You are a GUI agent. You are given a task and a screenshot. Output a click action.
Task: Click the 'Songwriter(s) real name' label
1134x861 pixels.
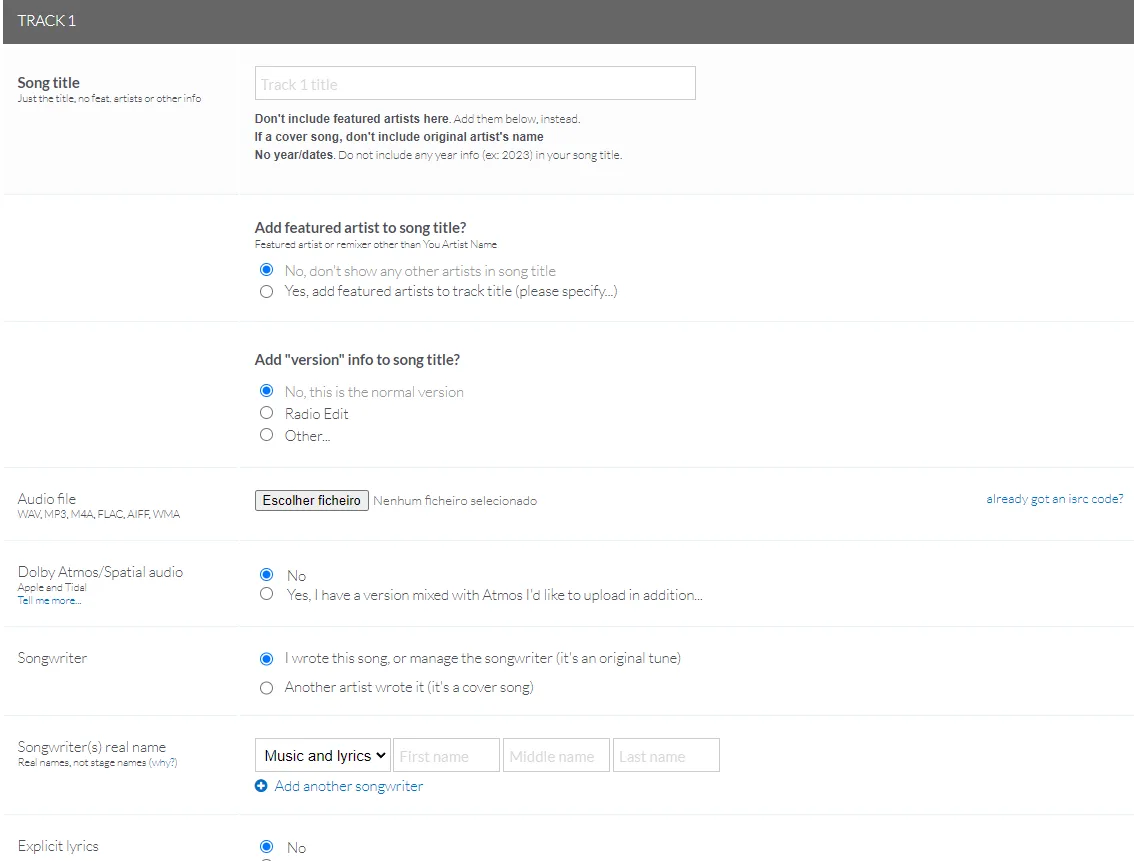click(92, 747)
